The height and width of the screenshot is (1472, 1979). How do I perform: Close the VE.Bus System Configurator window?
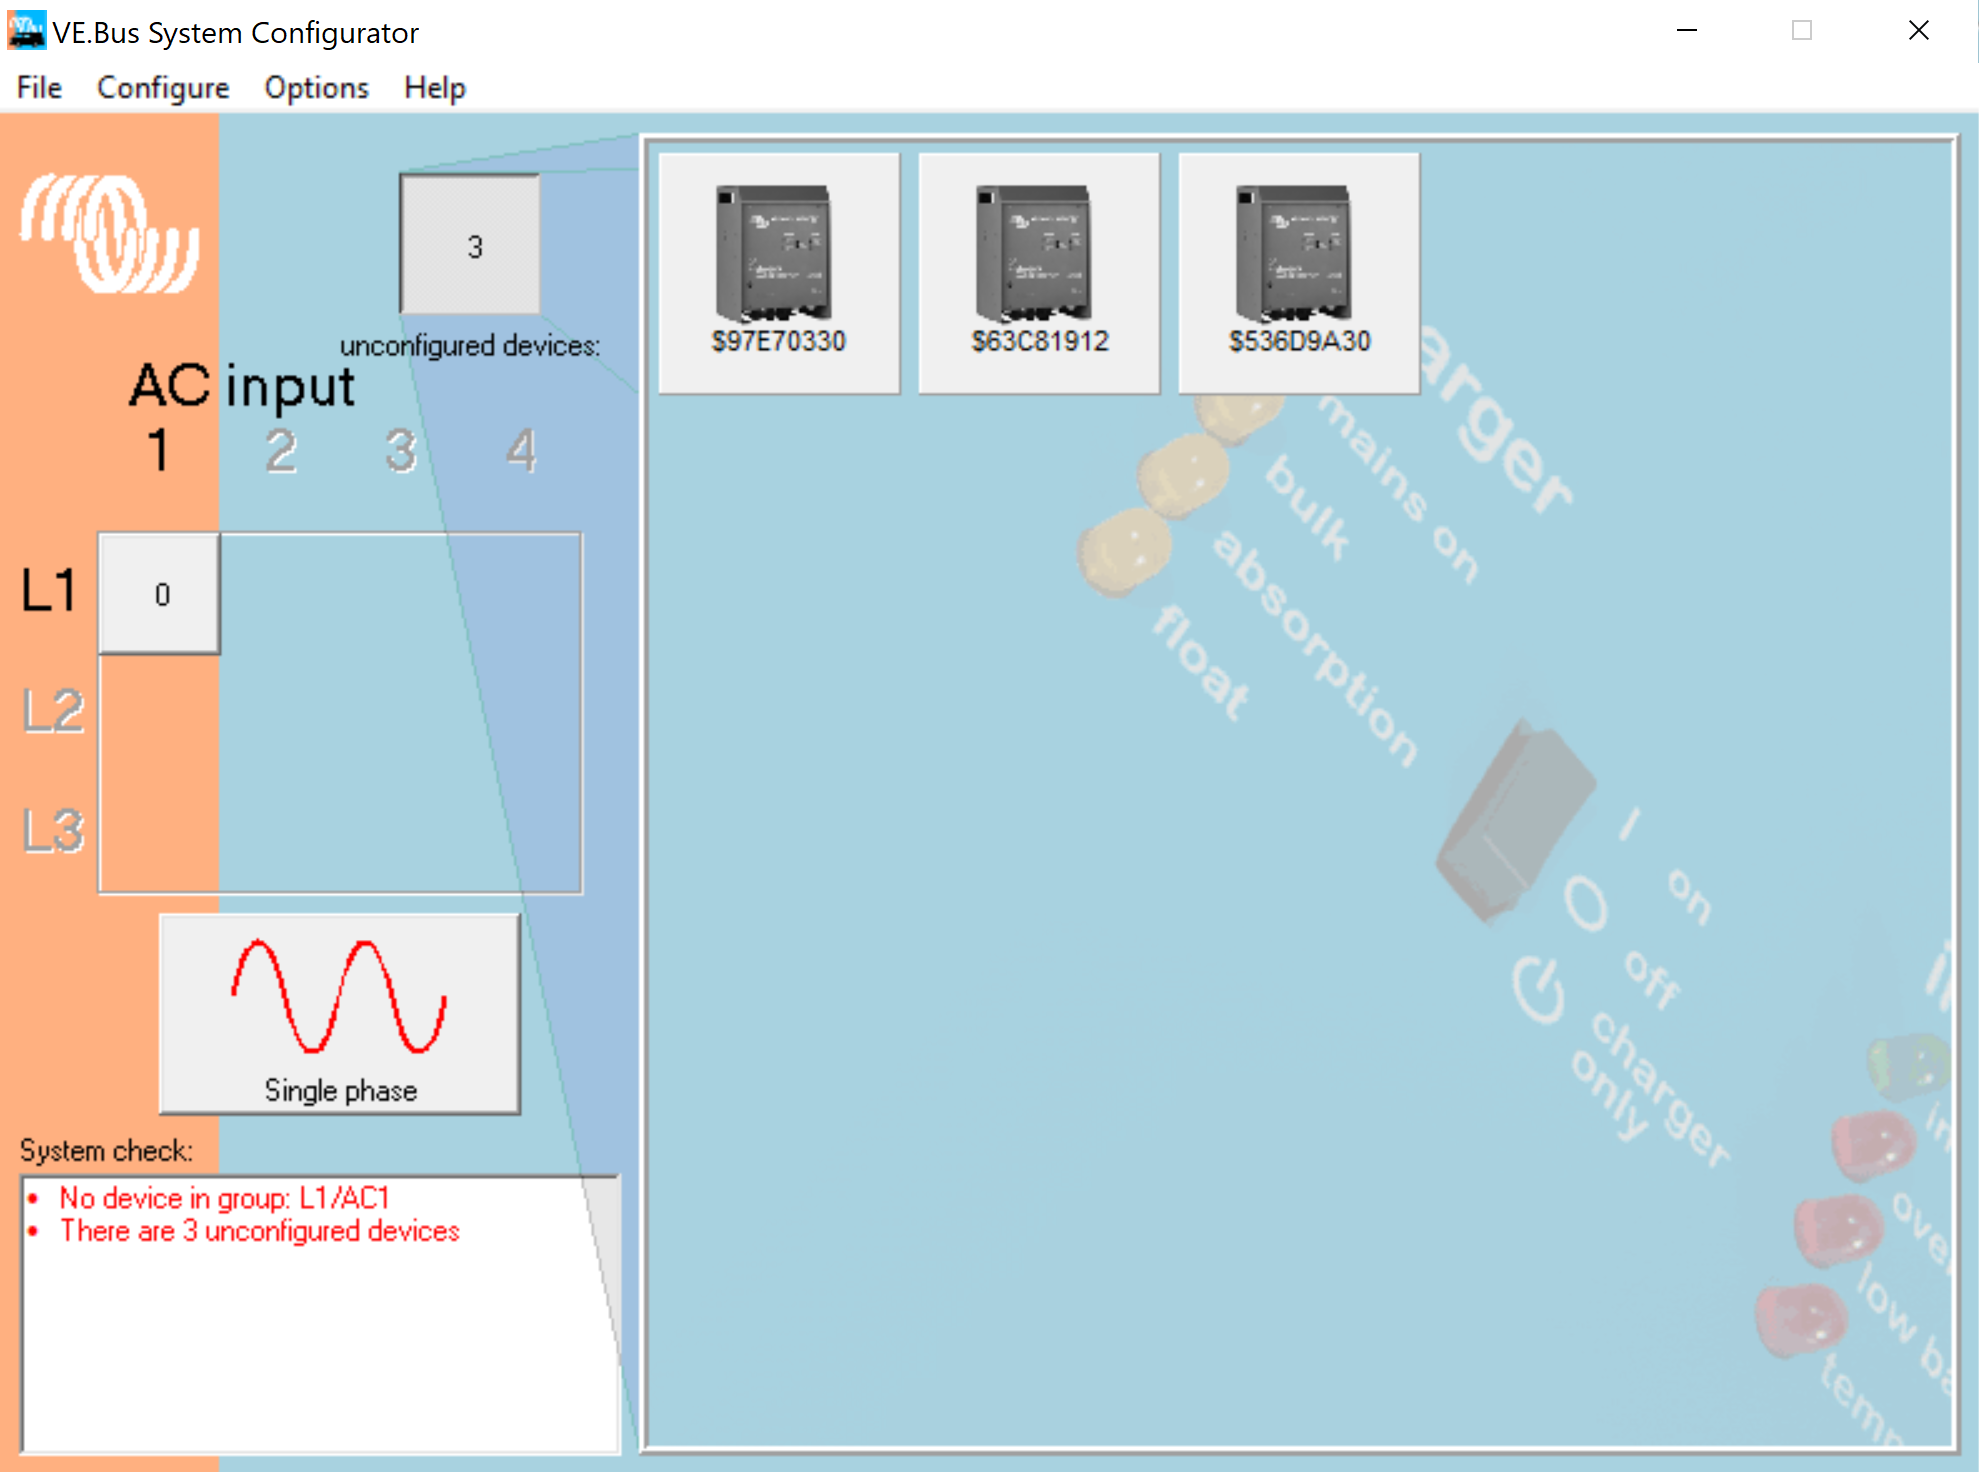pyautogui.click(x=1918, y=31)
